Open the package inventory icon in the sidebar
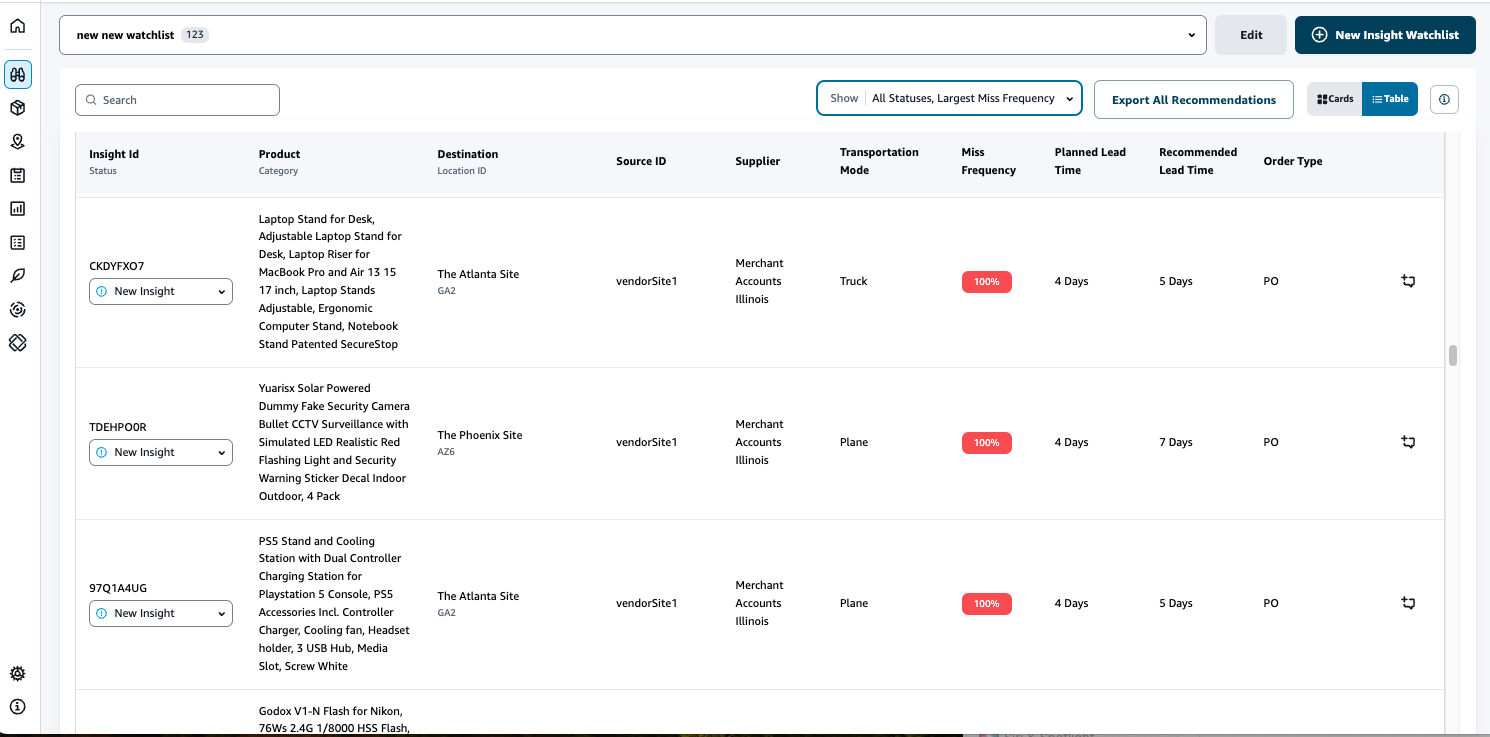Image resolution: width=1490 pixels, height=737 pixels. (17, 107)
